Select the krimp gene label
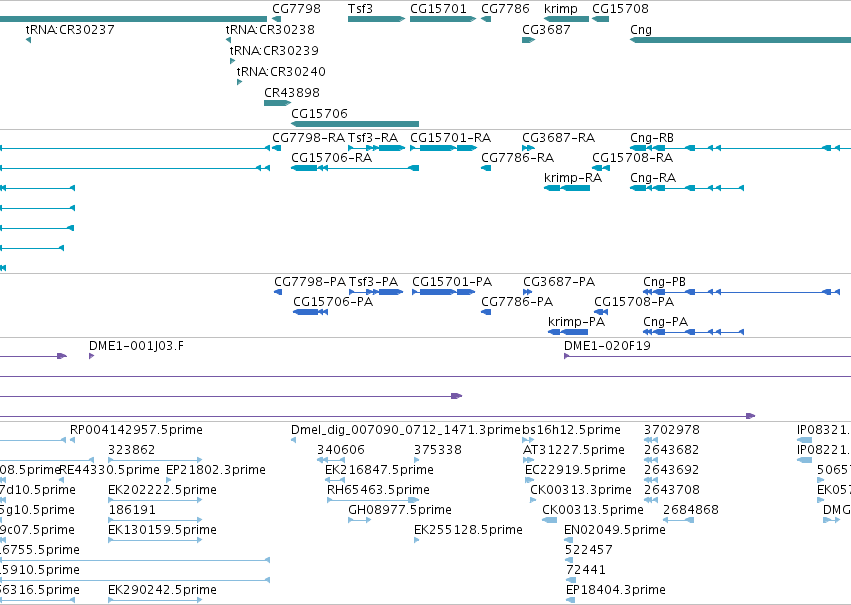851x605 pixels. click(561, 9)
